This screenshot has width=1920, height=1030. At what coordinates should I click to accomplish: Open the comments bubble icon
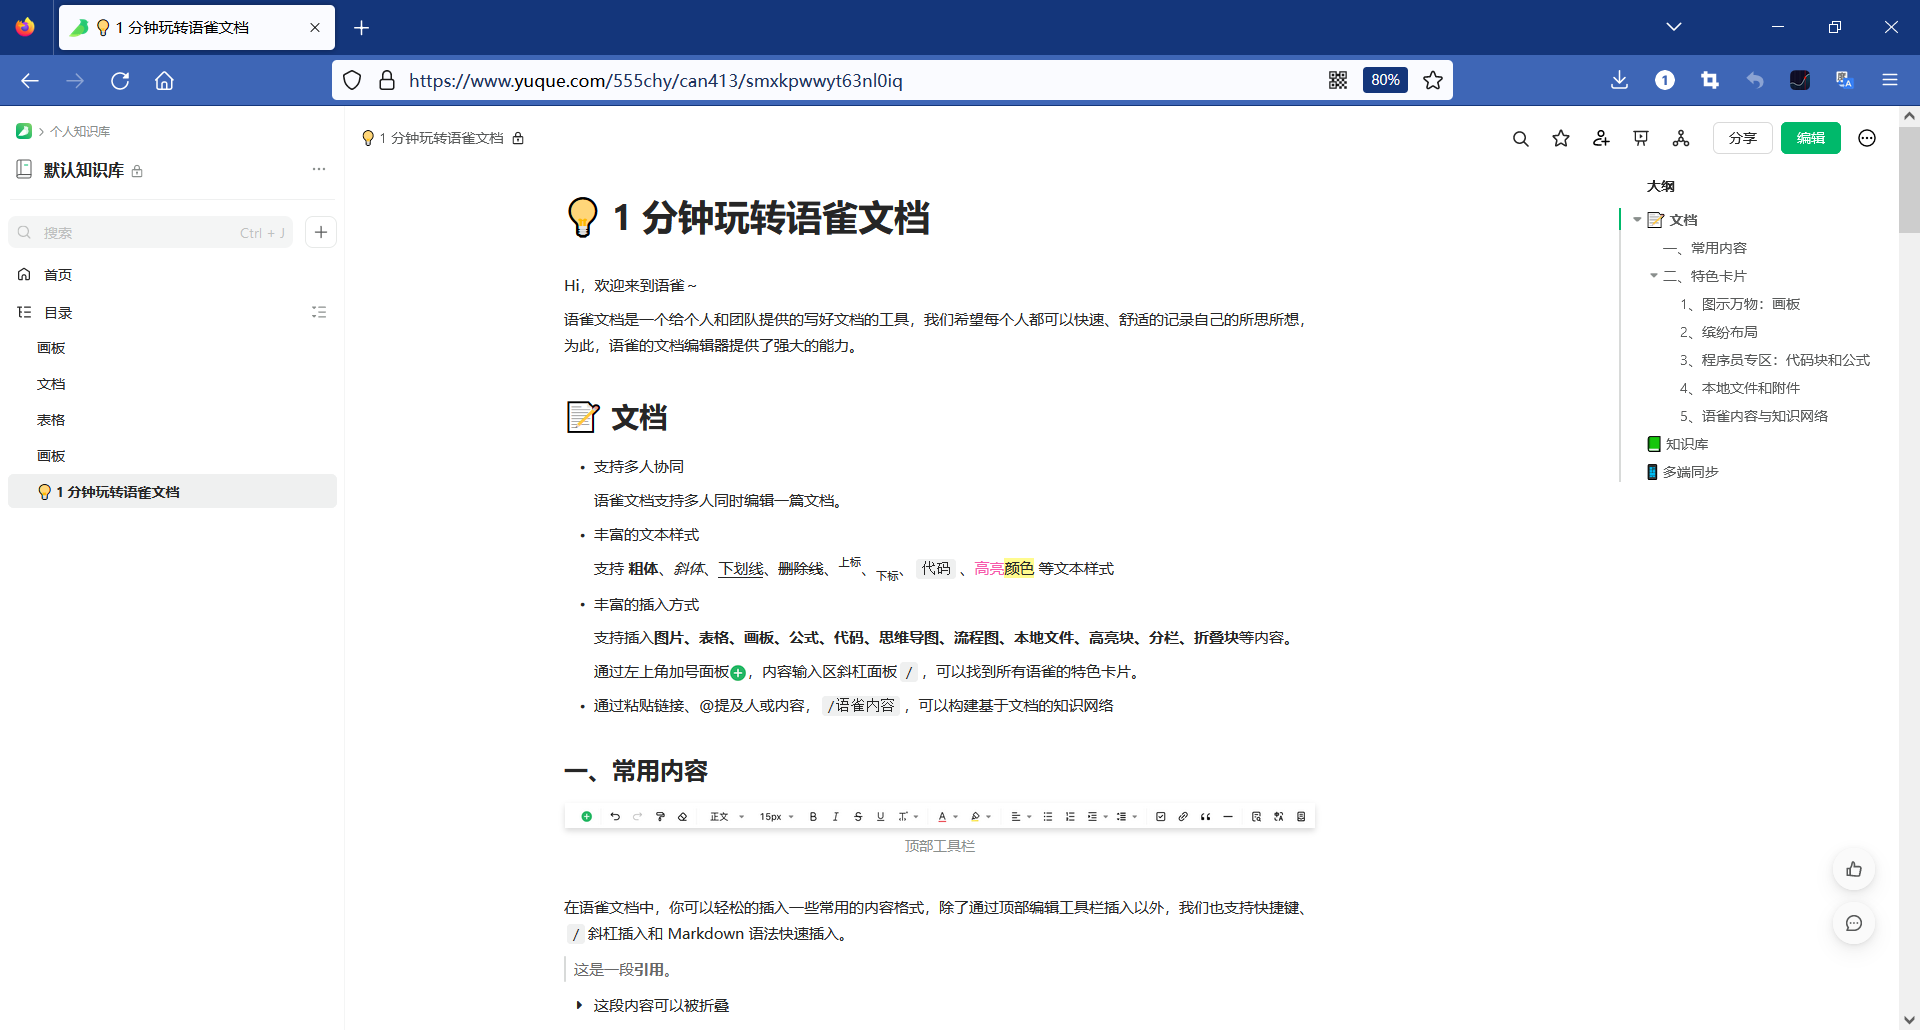point(1854,923)
